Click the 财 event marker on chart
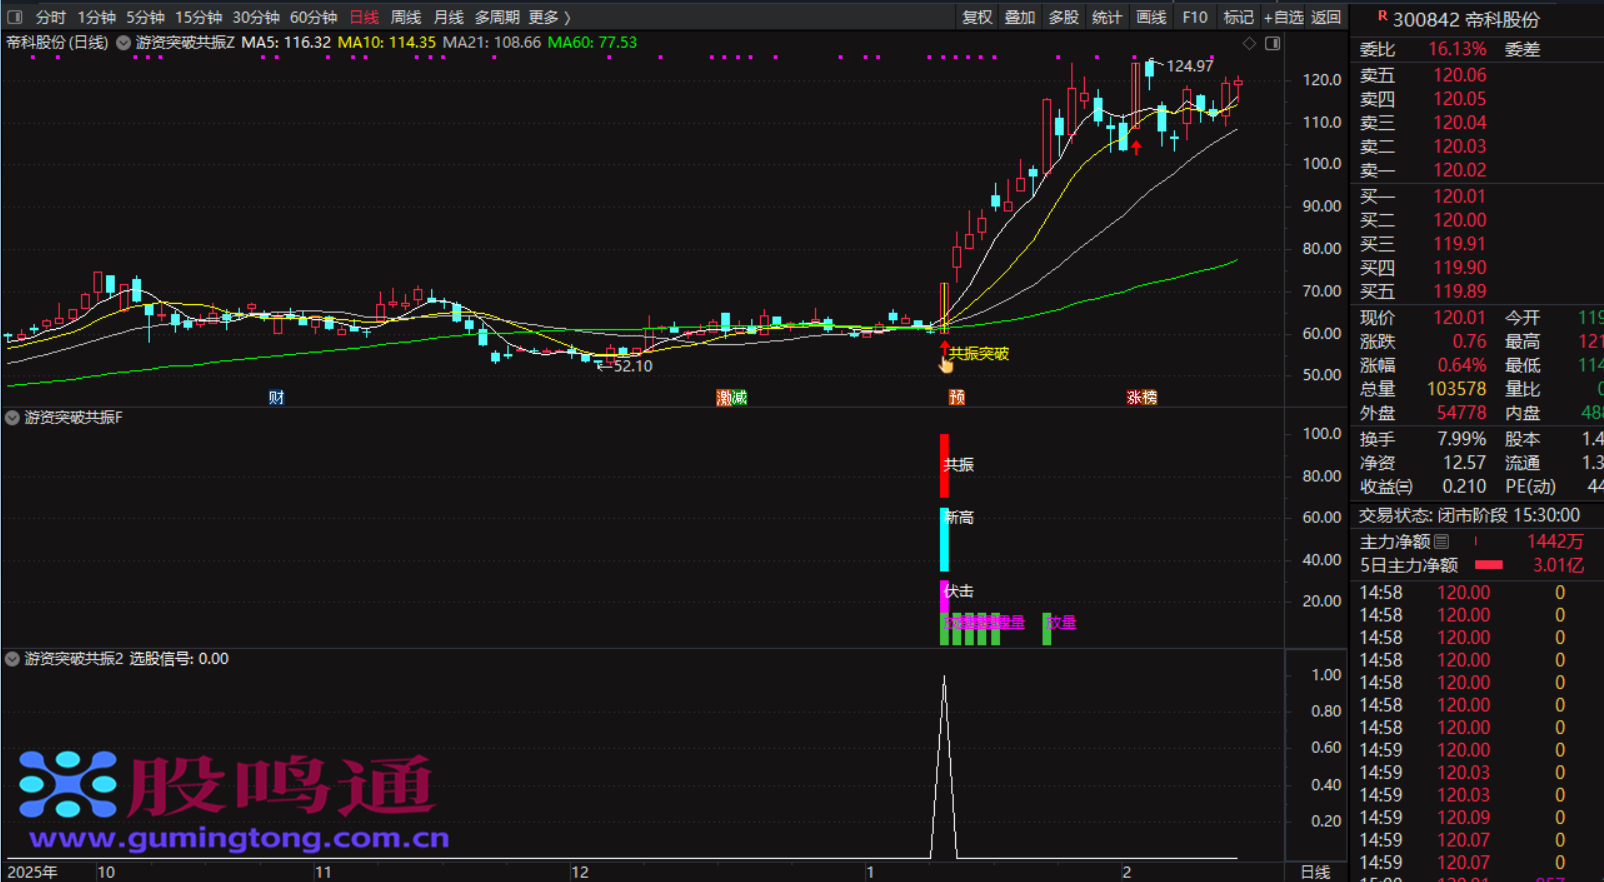This screenshot has width=1604, height=882. tap(276, 397)
